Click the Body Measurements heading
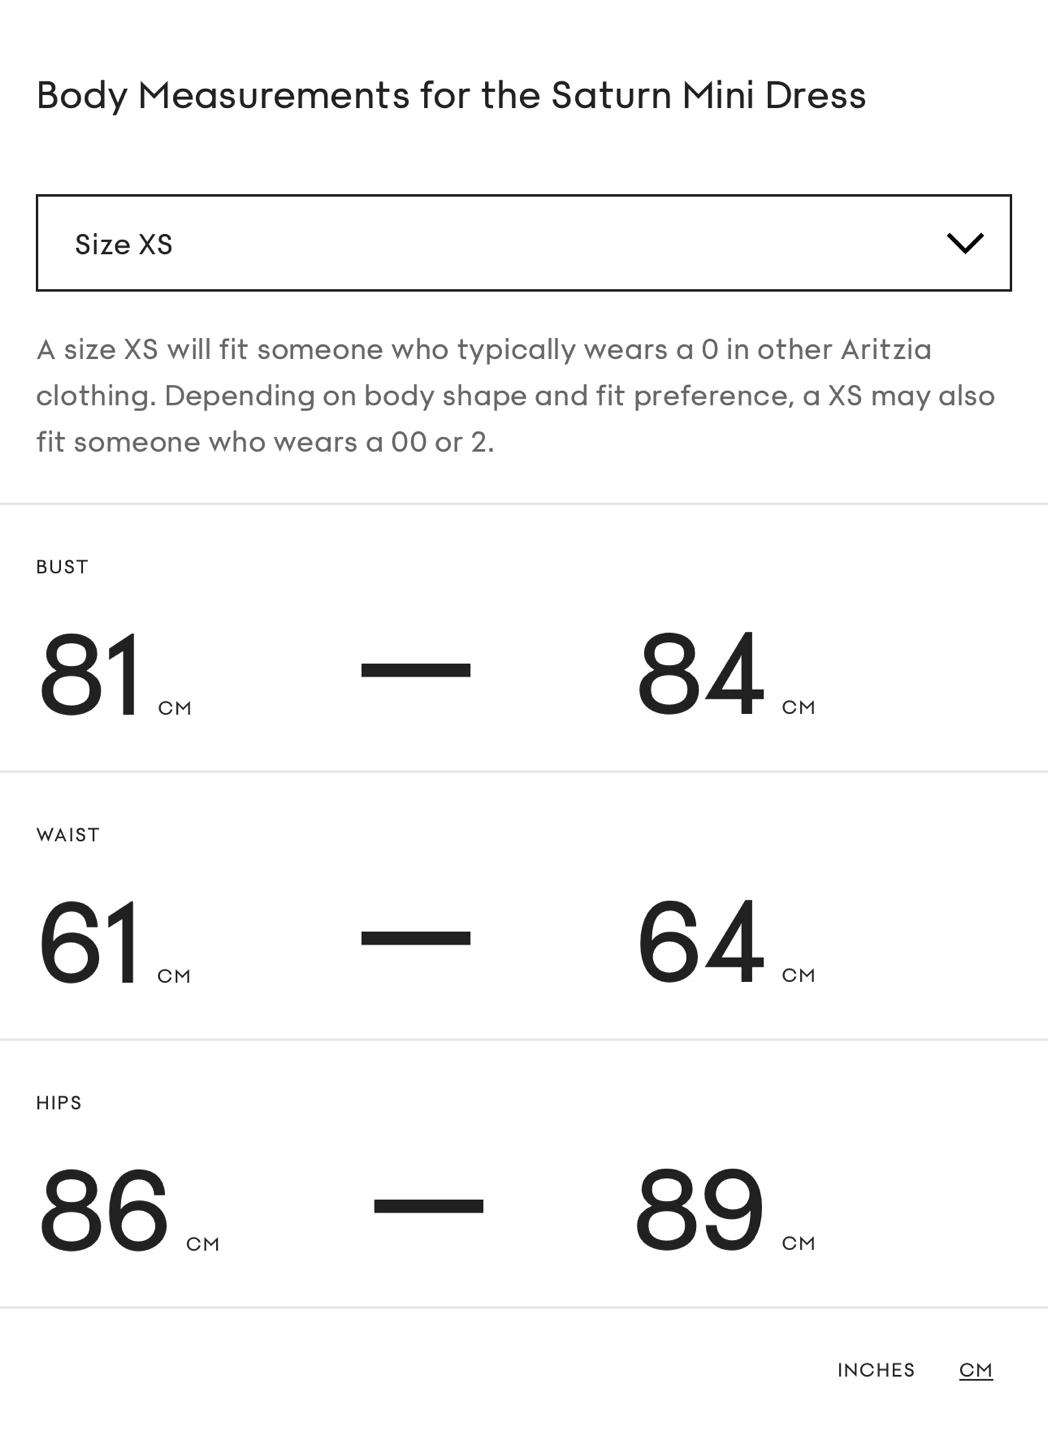This screenshot has width=1048, height=1440. pyautogui.click(x=451, y=96)
